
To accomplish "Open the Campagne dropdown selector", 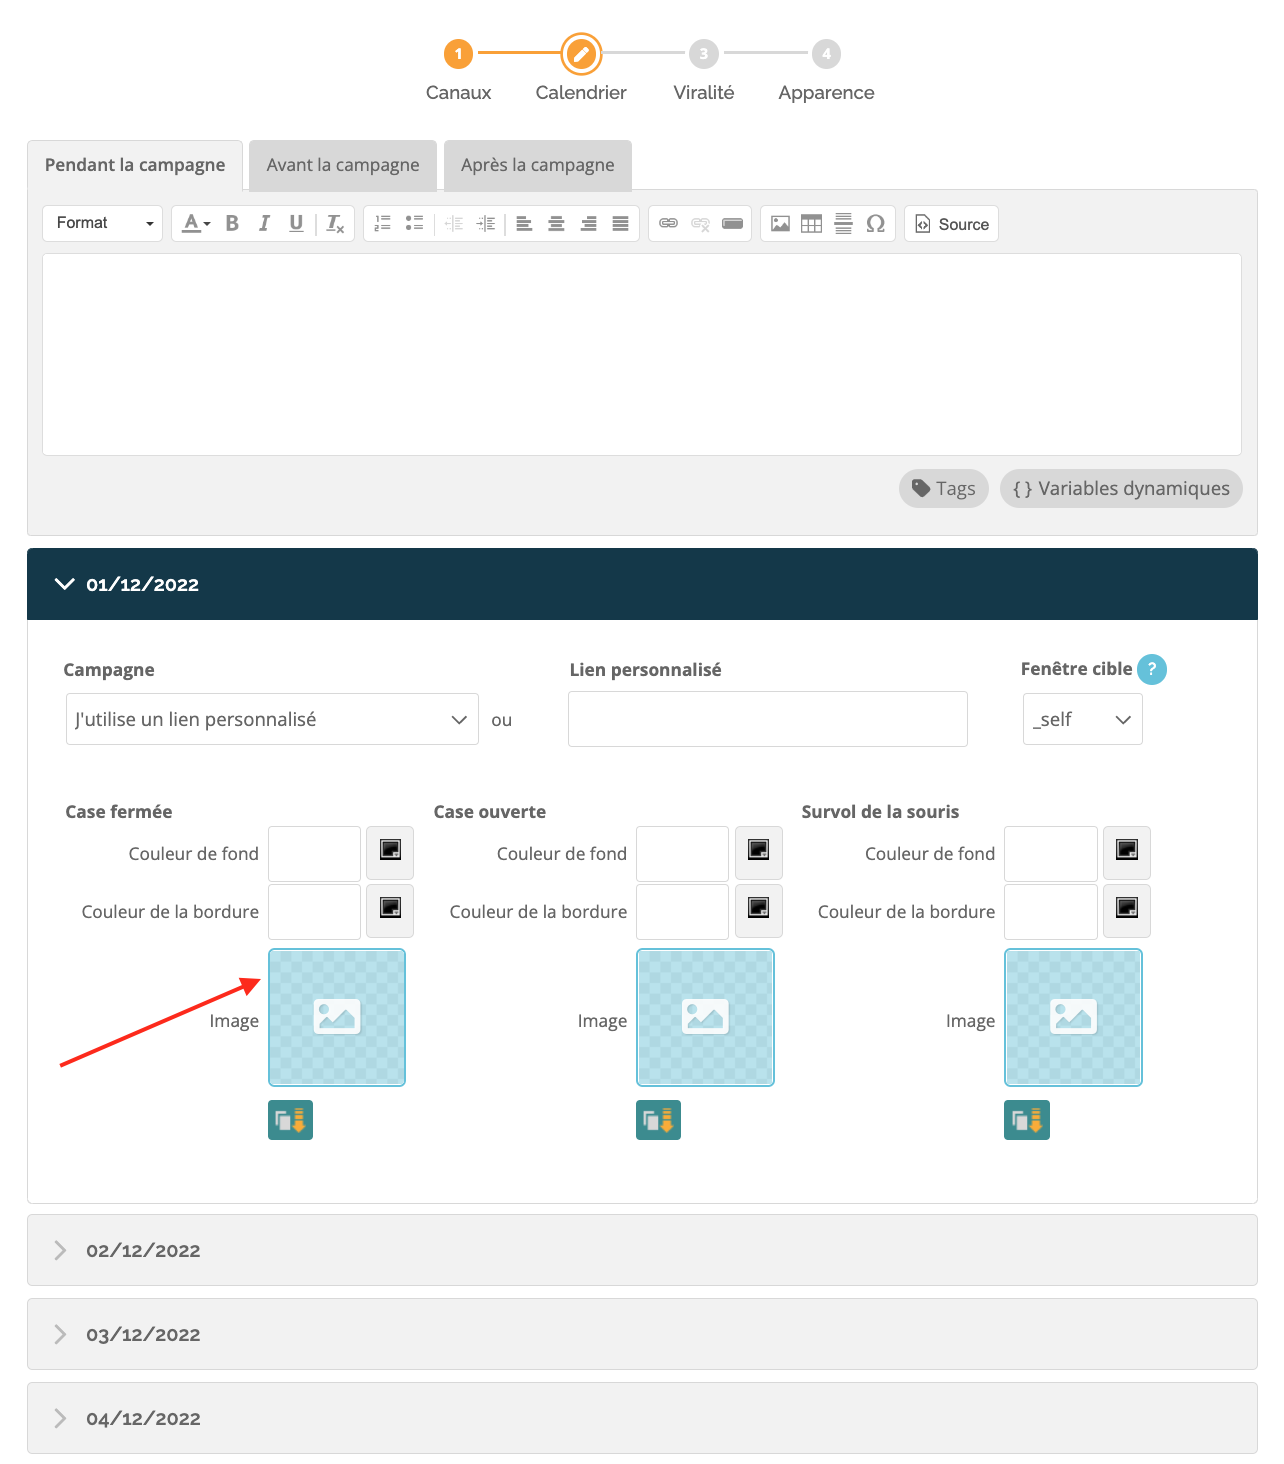I will (x=272, y=719).
